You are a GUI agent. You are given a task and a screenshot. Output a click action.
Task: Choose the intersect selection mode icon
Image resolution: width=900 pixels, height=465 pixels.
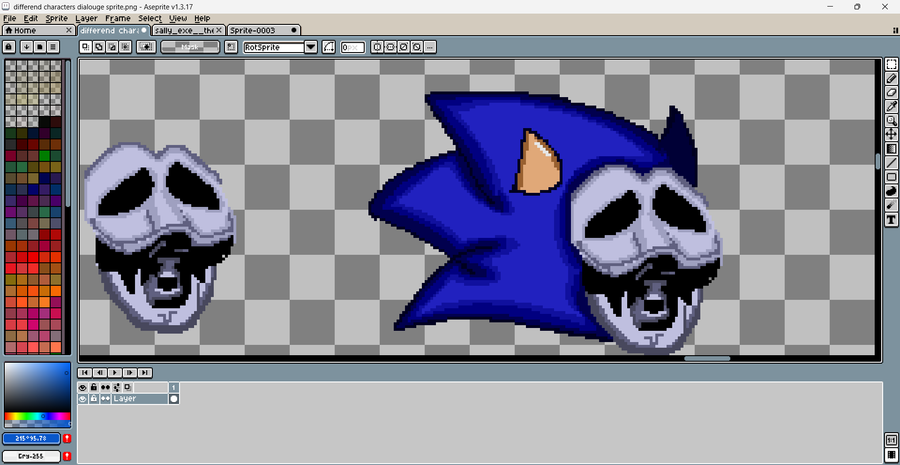(125, 47)
